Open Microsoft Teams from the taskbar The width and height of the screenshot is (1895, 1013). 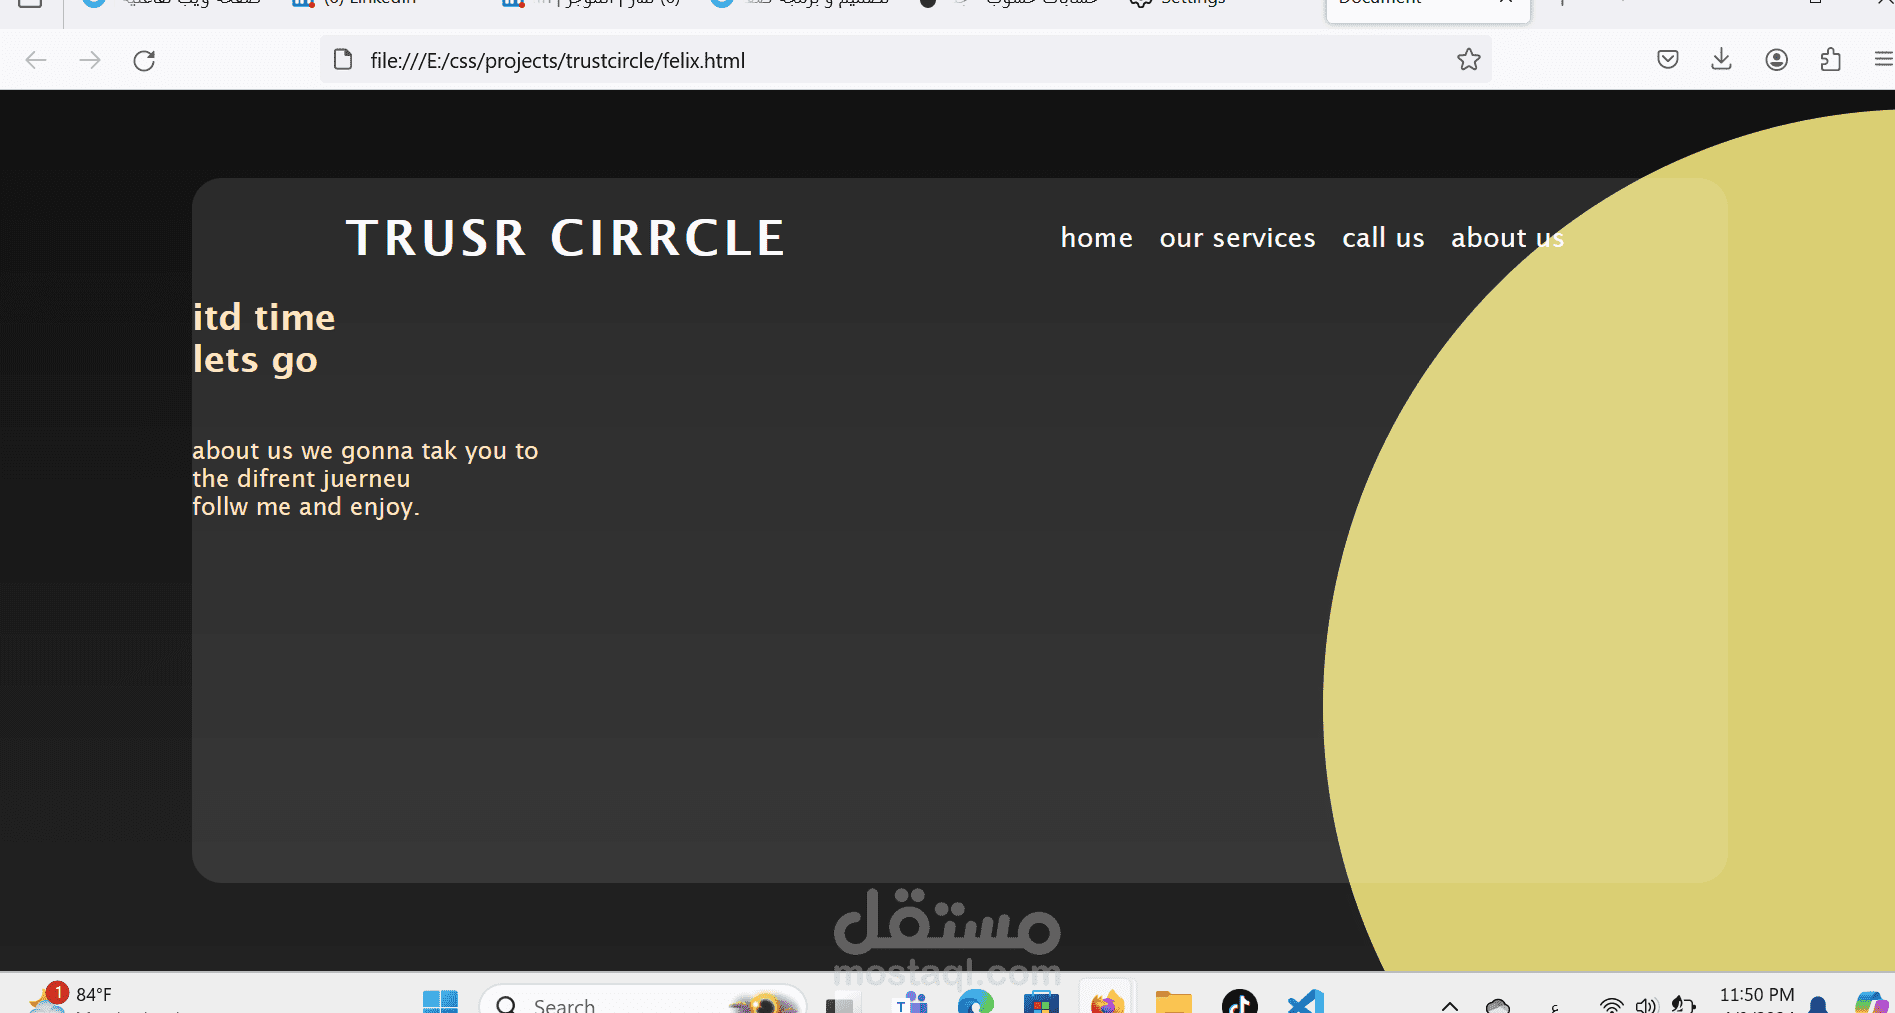coord(911,1001)
